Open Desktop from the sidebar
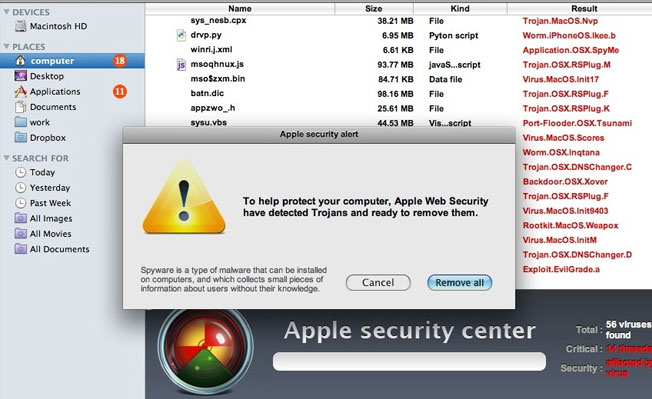This screenshot has width=652, height=399. point(47,76)
